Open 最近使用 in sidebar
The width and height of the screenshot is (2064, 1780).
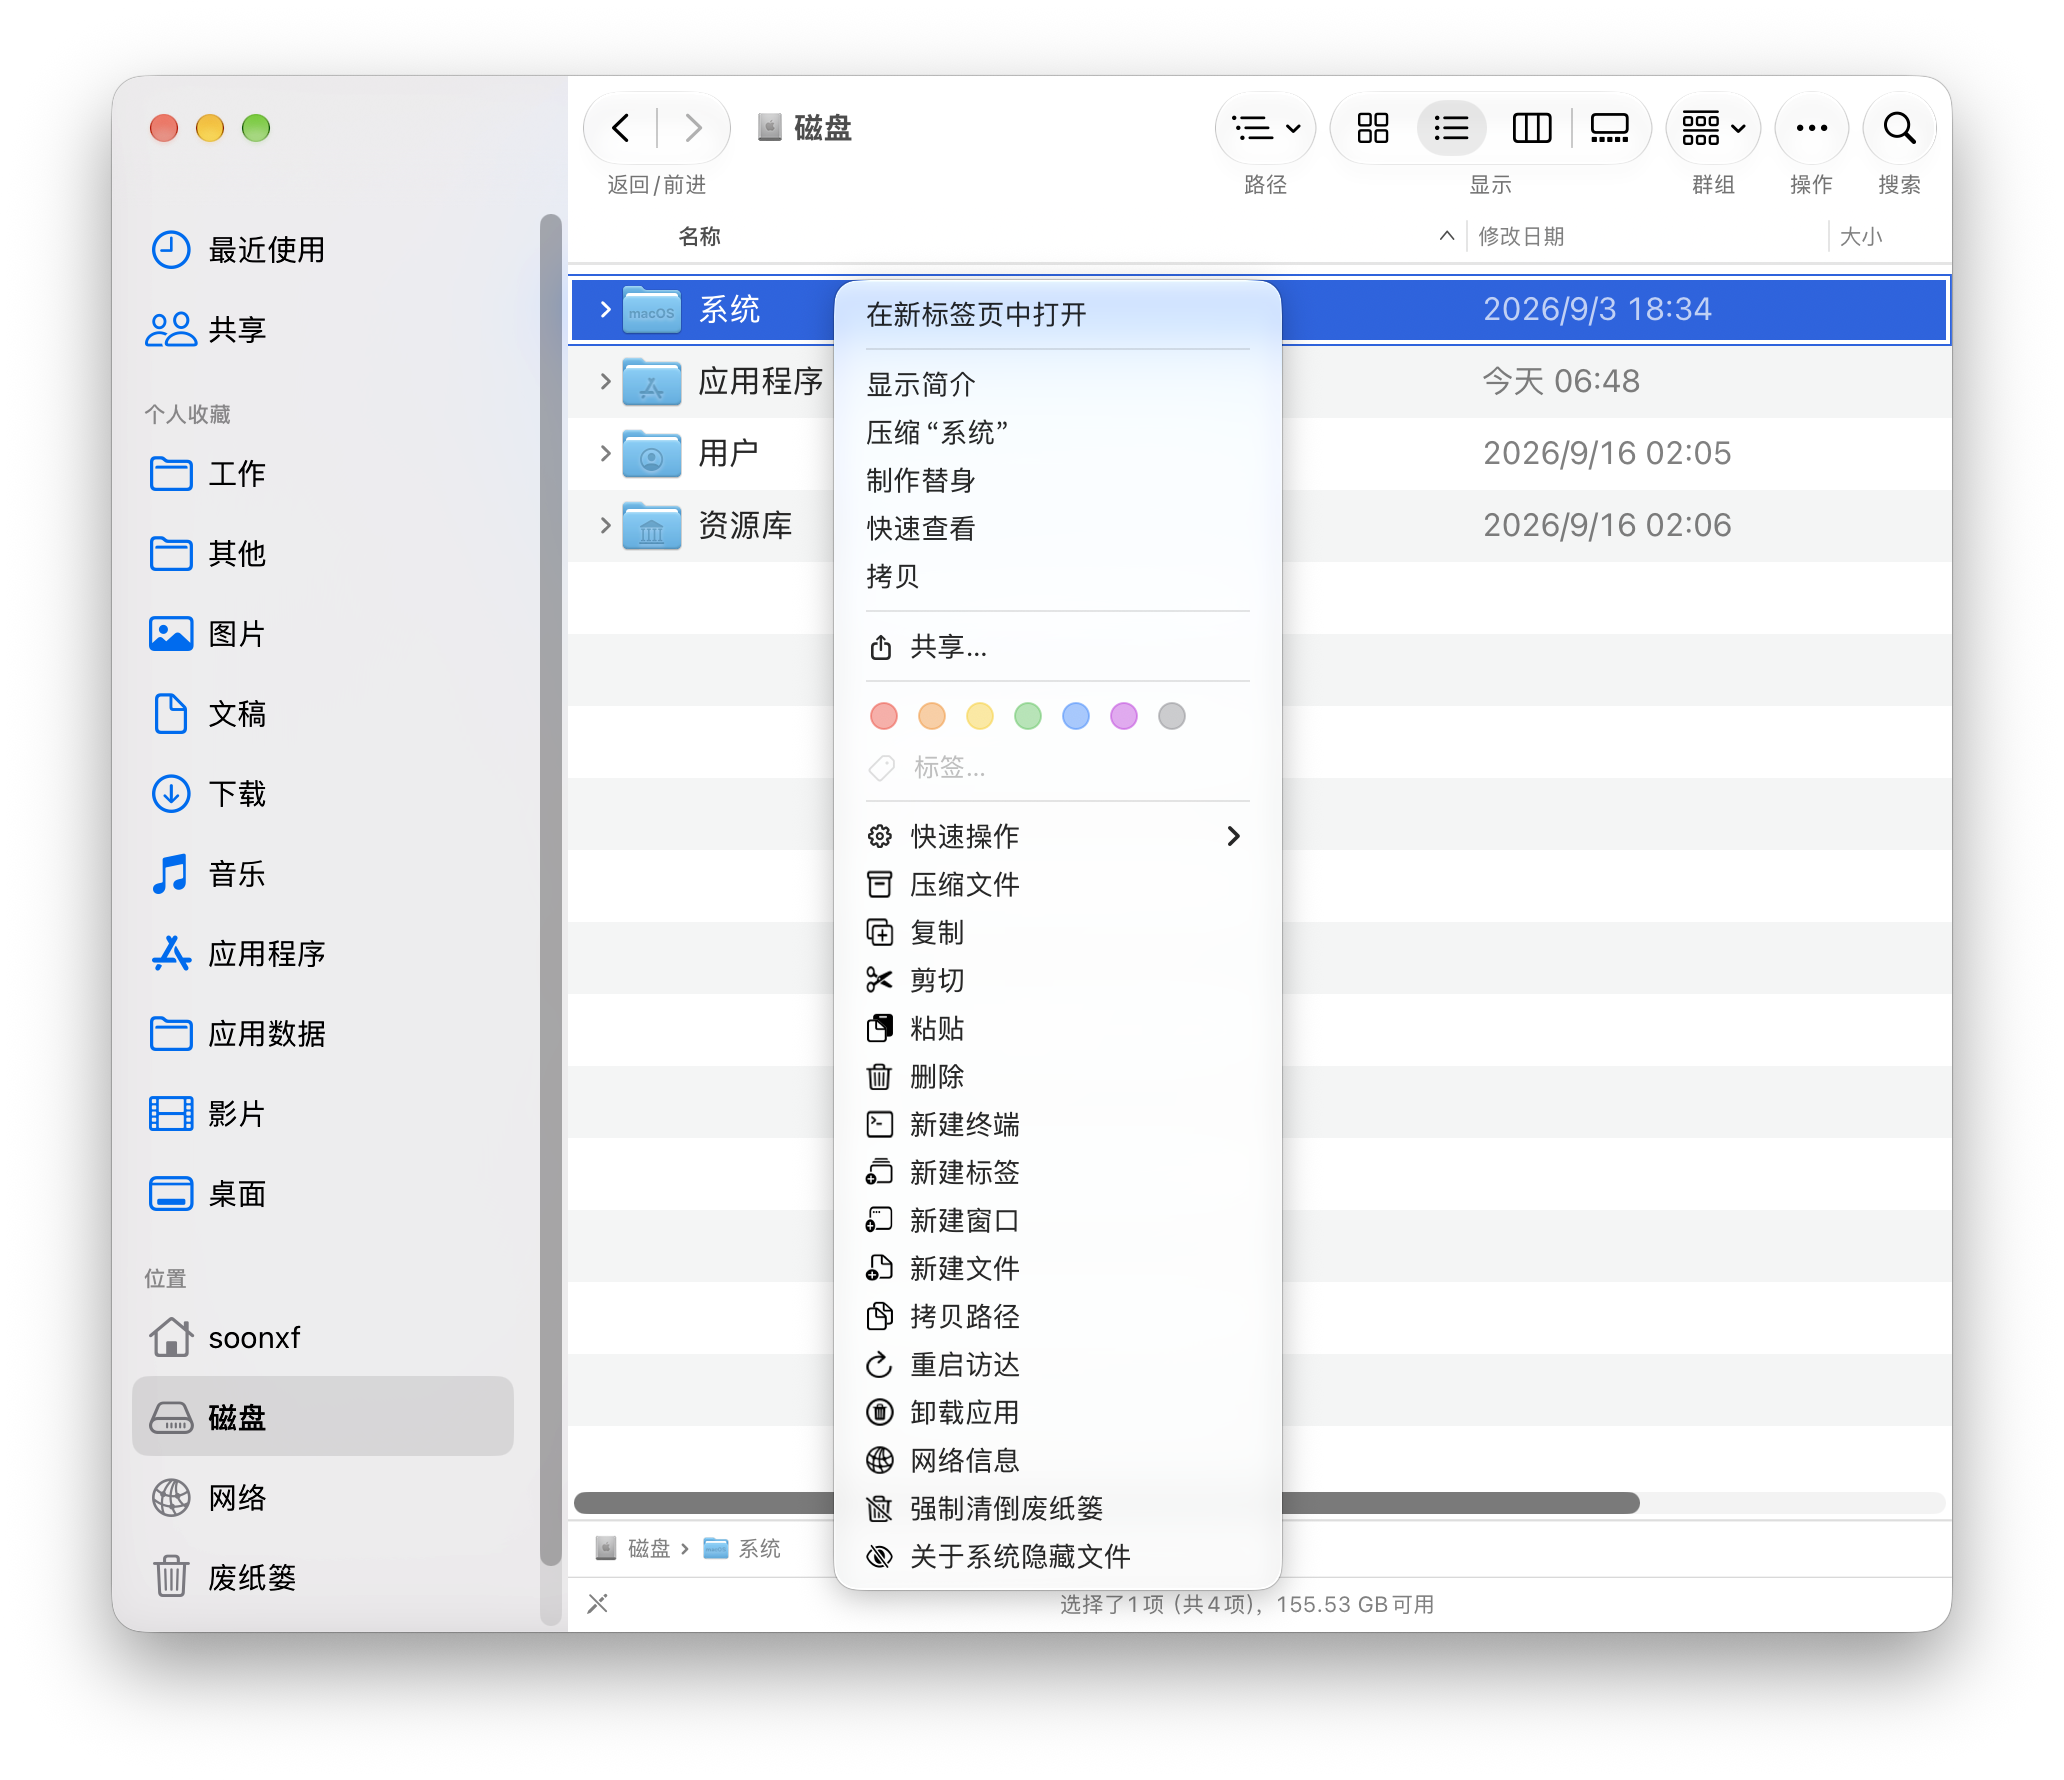click(x=323, y=250)
